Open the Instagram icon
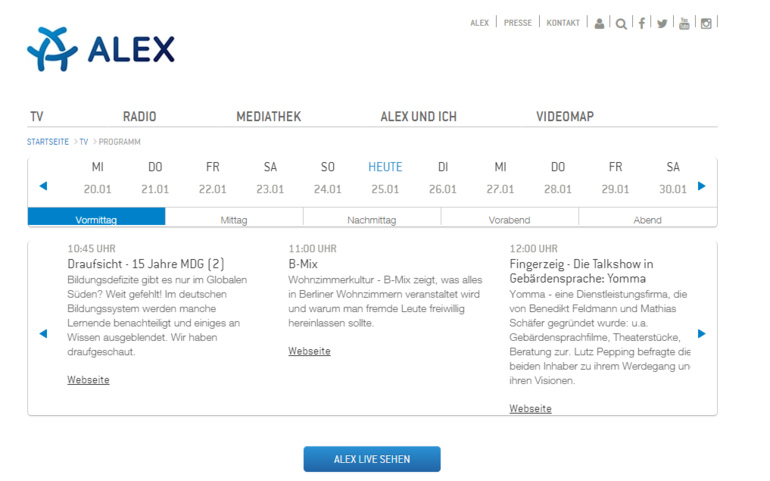770x481 pixels. click(x=706, y=24)
